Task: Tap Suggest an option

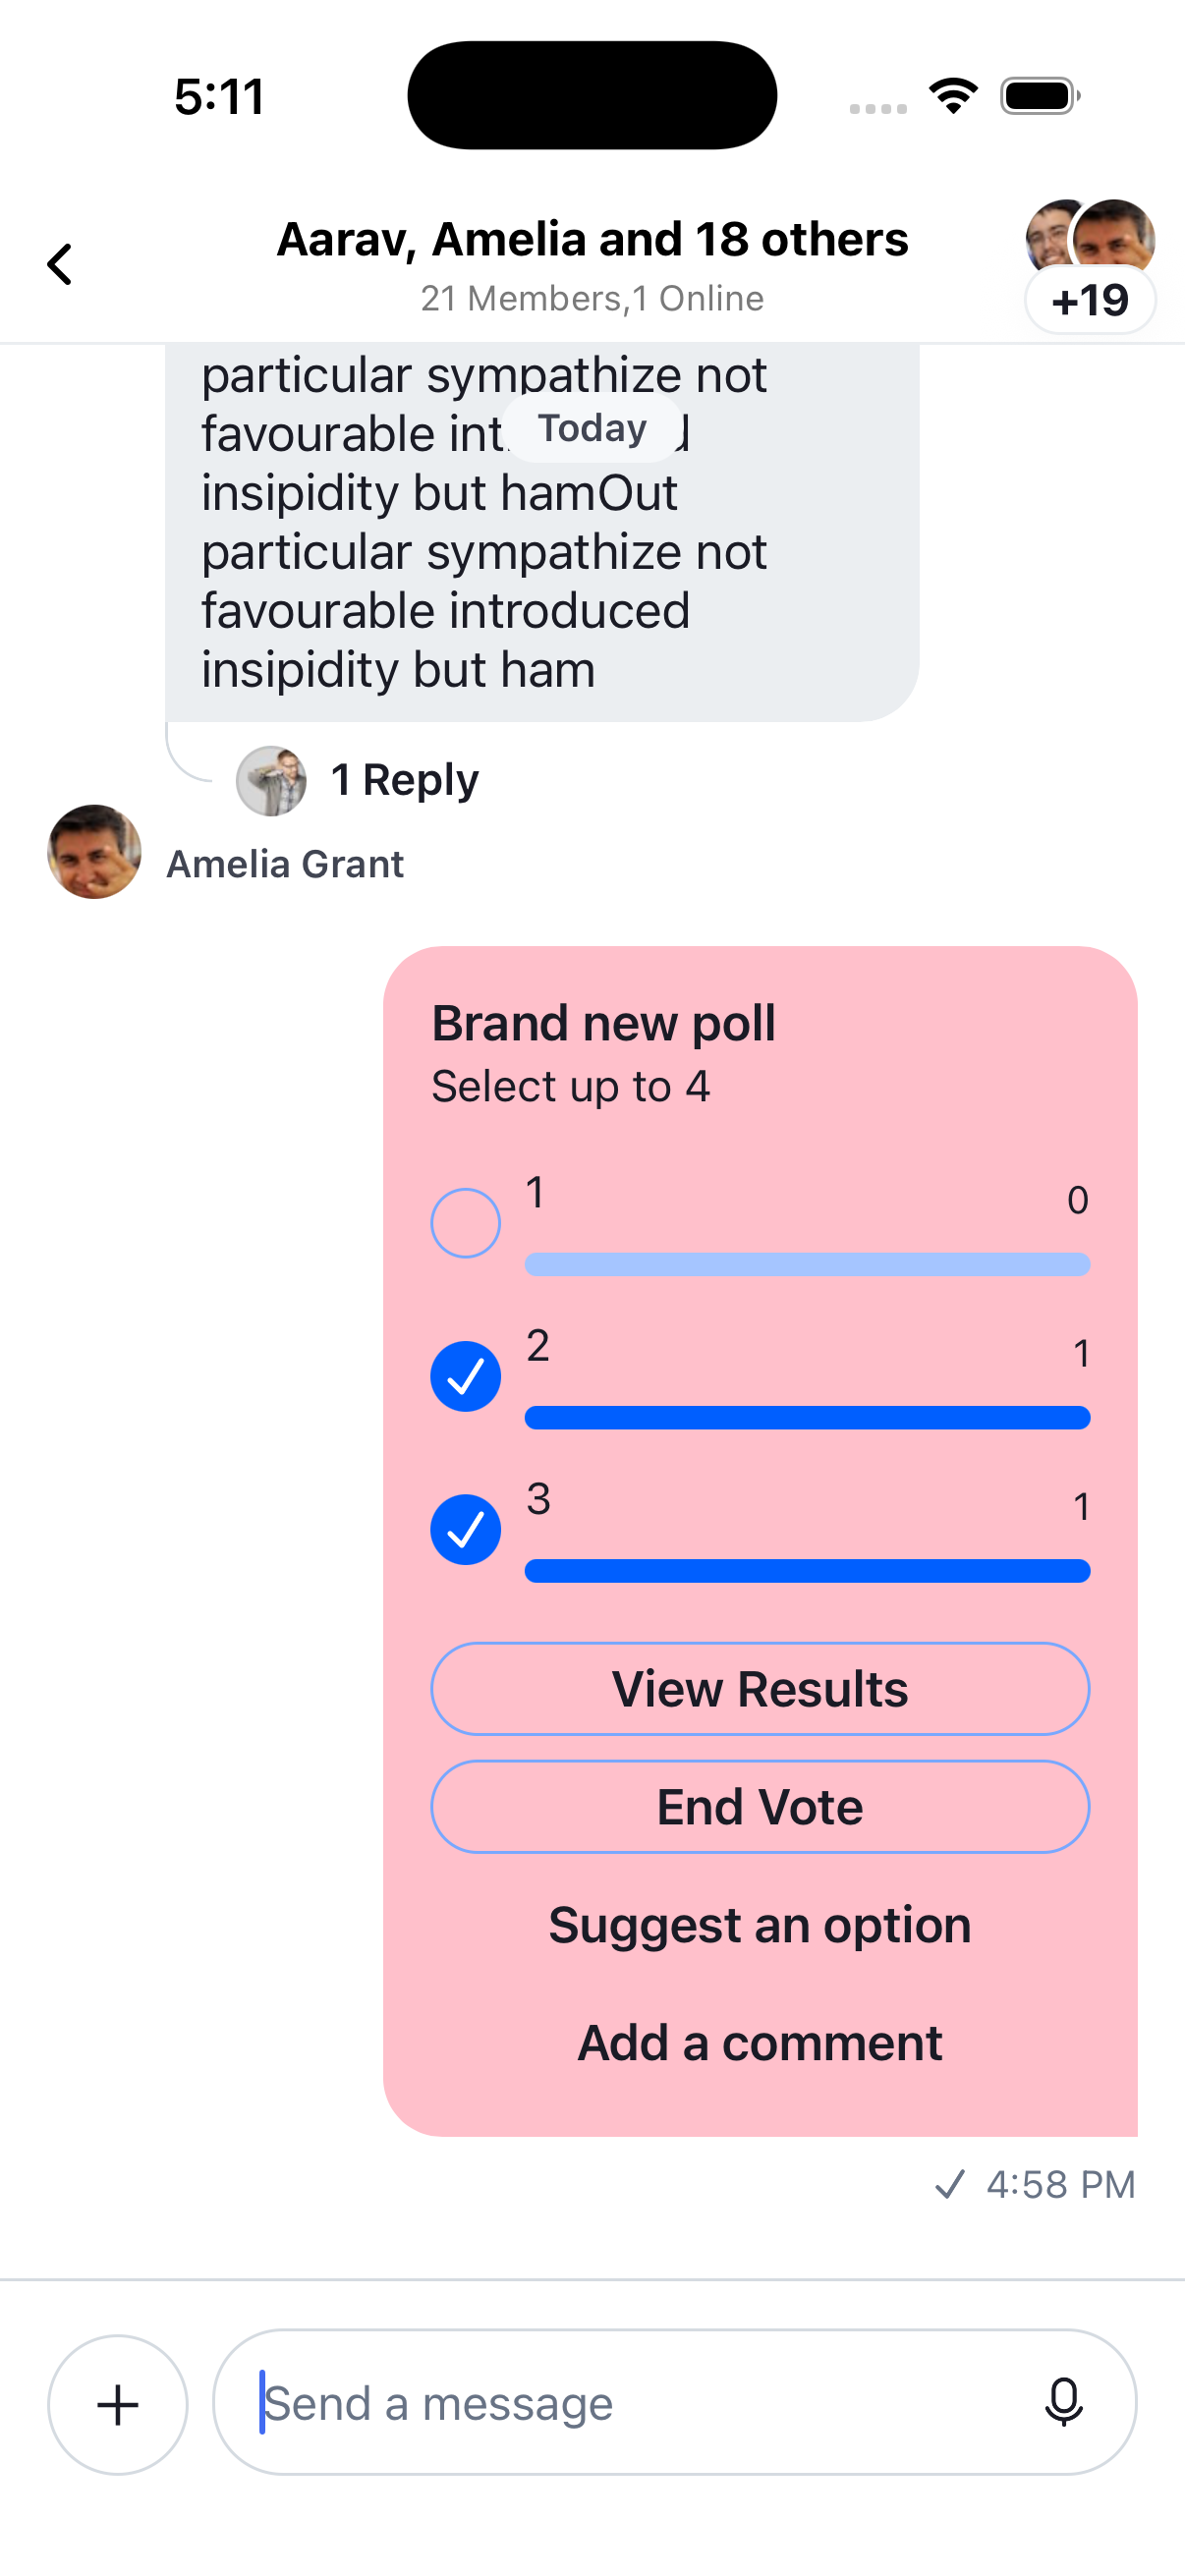Action: pos(759,1925)
